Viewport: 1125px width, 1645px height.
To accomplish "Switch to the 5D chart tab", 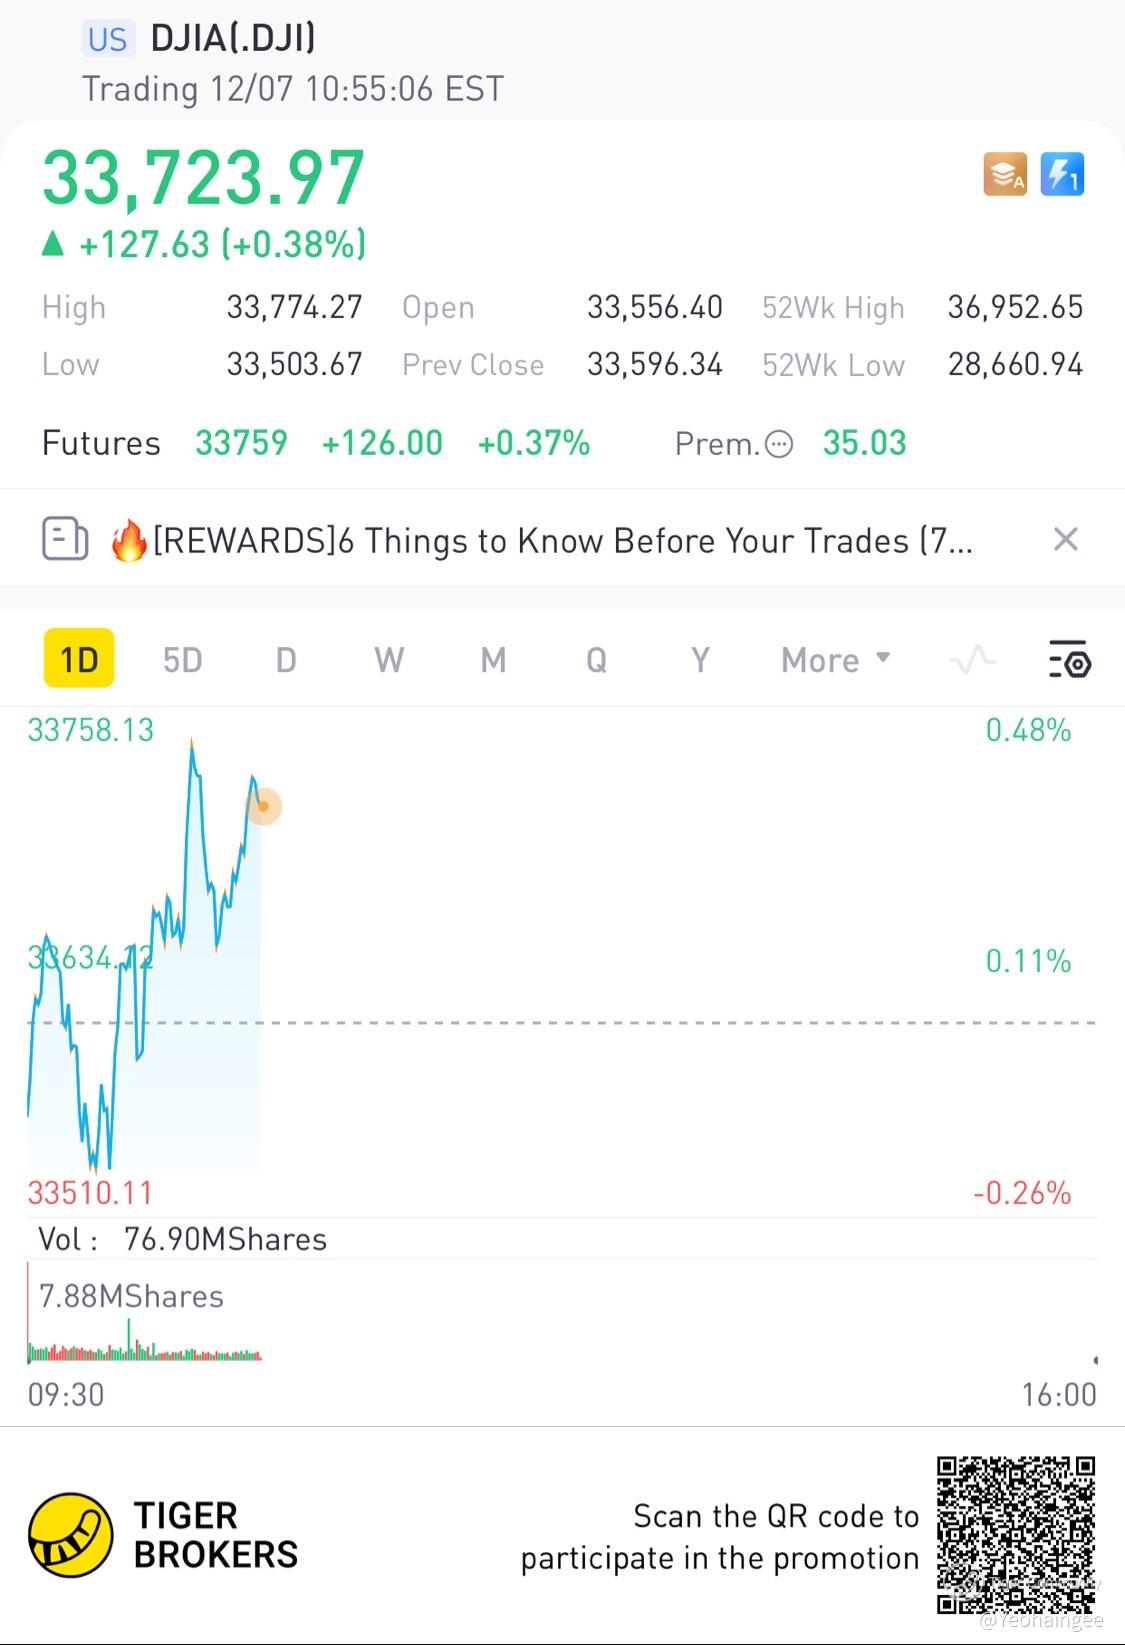I will pos(182,660).
